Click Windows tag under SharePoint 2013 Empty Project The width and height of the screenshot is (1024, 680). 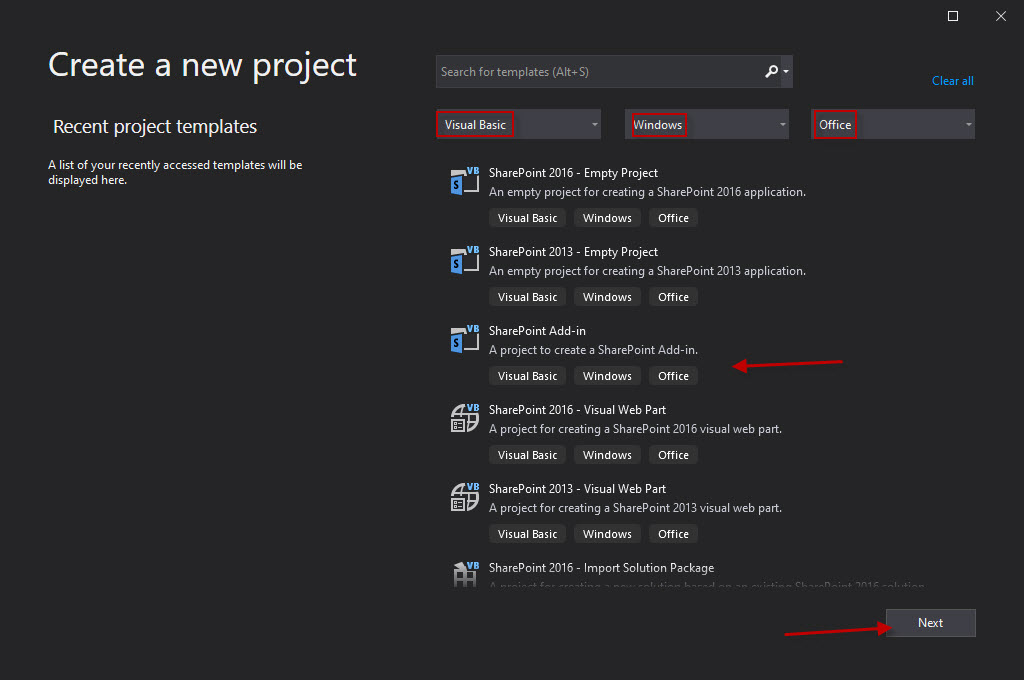coord(607,297)
